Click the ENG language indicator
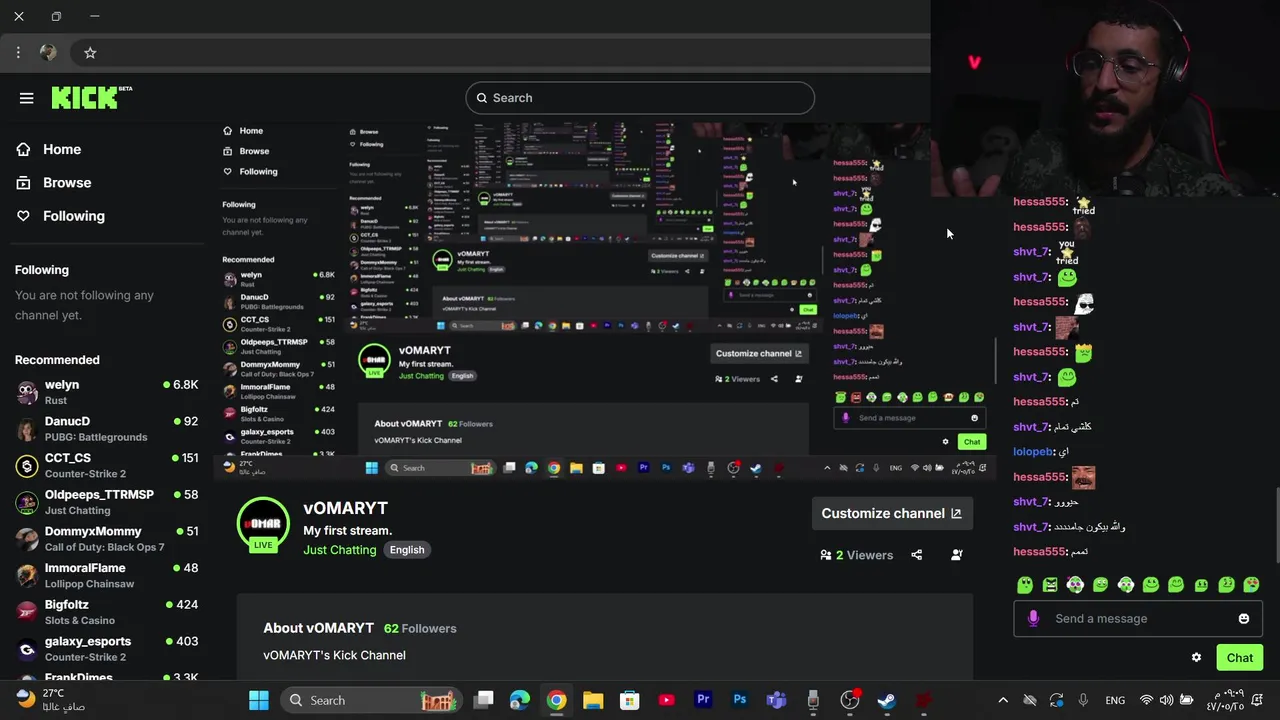Image resolution: width=1280 pixels, height=720 pixels. point(1115,700)
